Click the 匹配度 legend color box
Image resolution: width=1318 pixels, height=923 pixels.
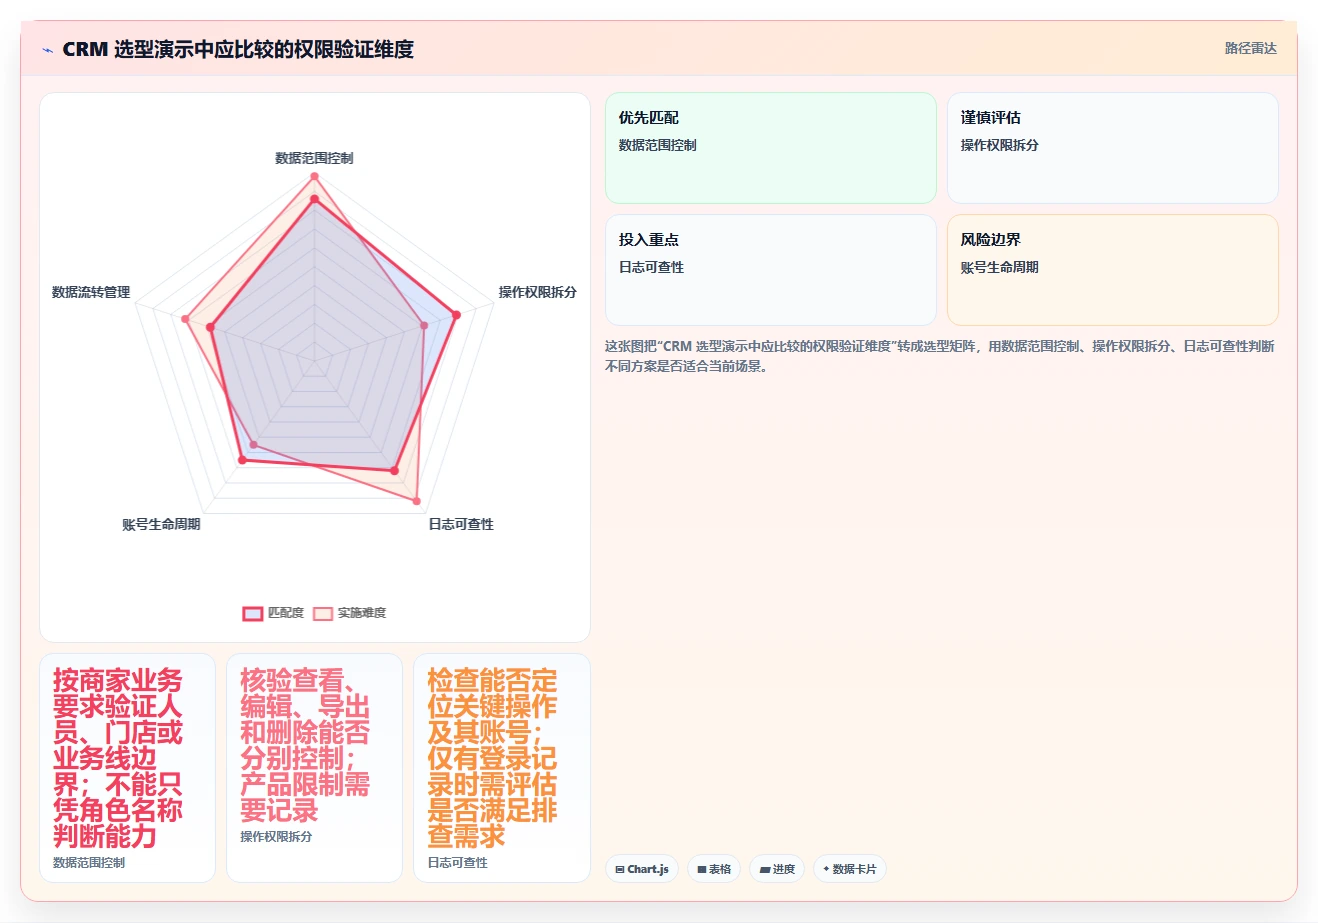point(253,613)
